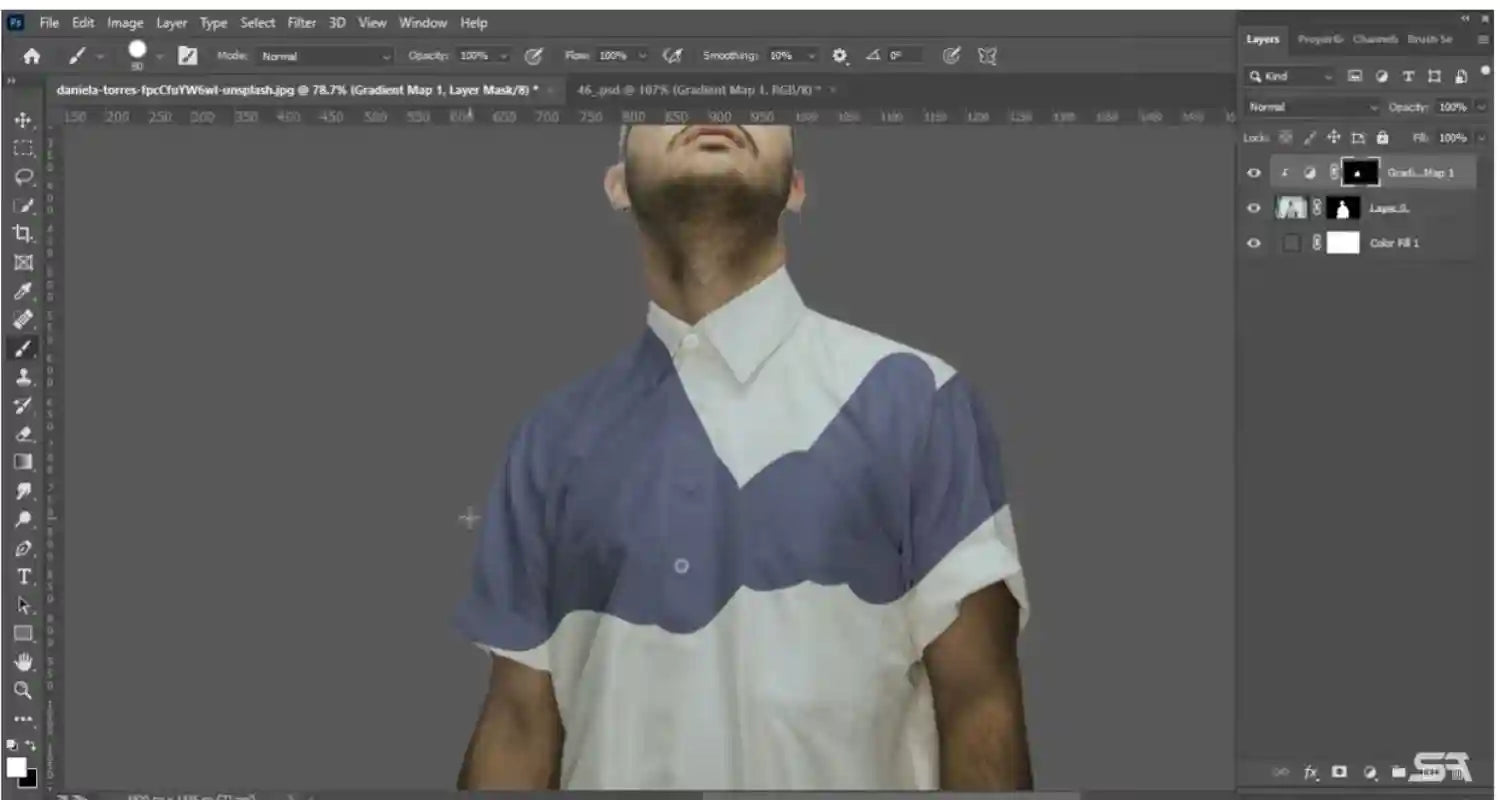Add a layer mask from panel bottom
Screen dimensions: 1500x800
(1340, 773)
